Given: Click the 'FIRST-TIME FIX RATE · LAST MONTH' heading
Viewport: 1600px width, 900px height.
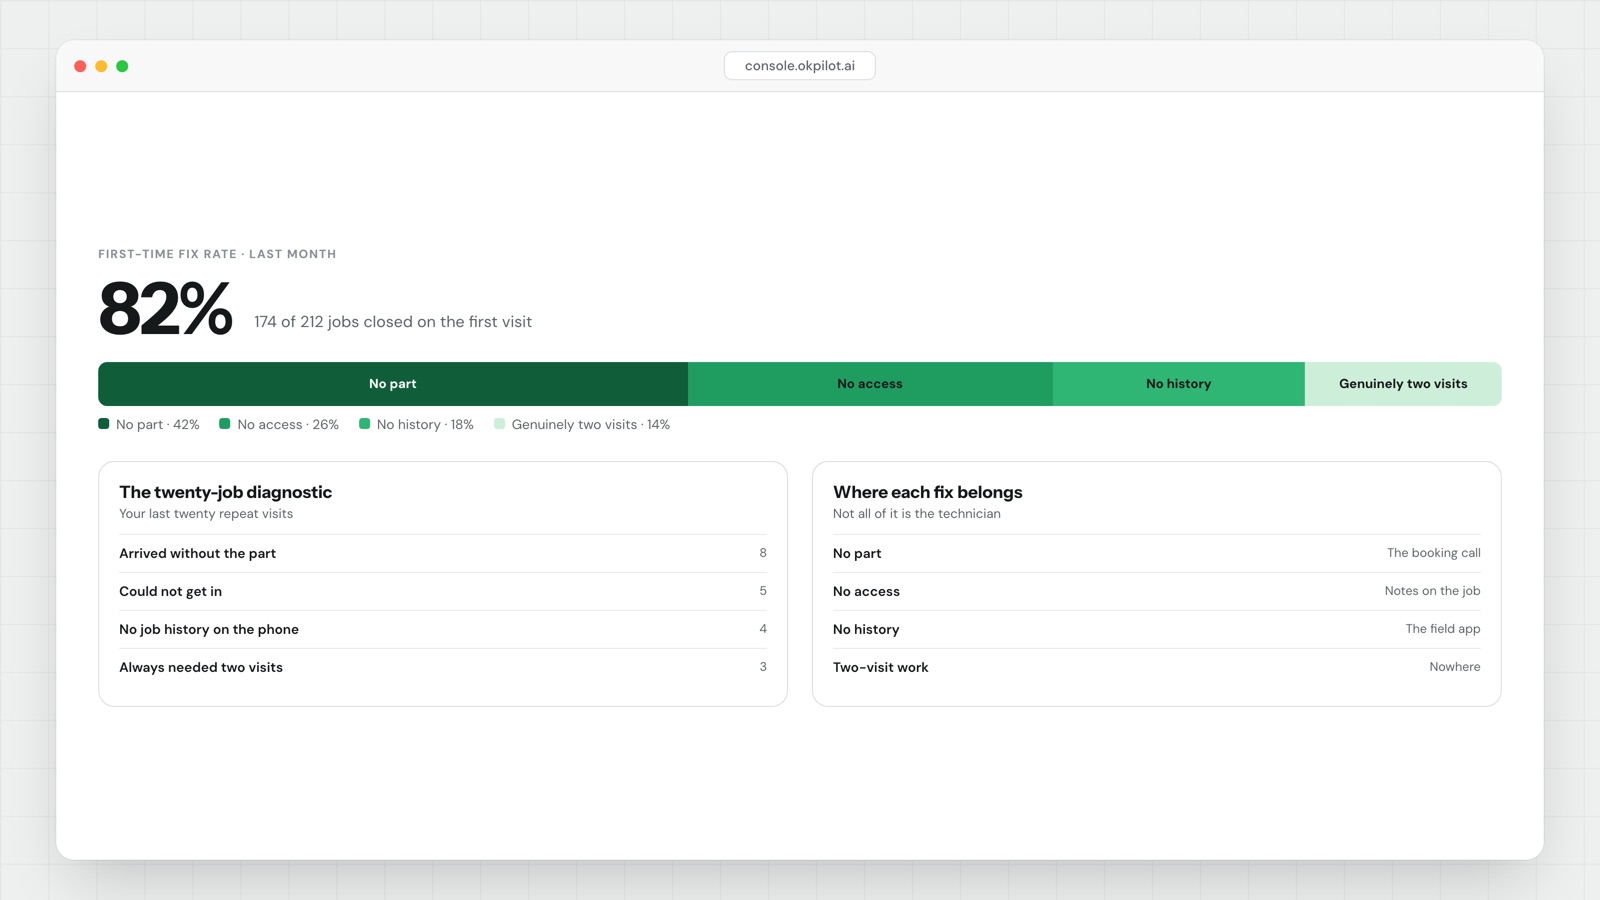Looking at the screenshot, I should 217,254.
